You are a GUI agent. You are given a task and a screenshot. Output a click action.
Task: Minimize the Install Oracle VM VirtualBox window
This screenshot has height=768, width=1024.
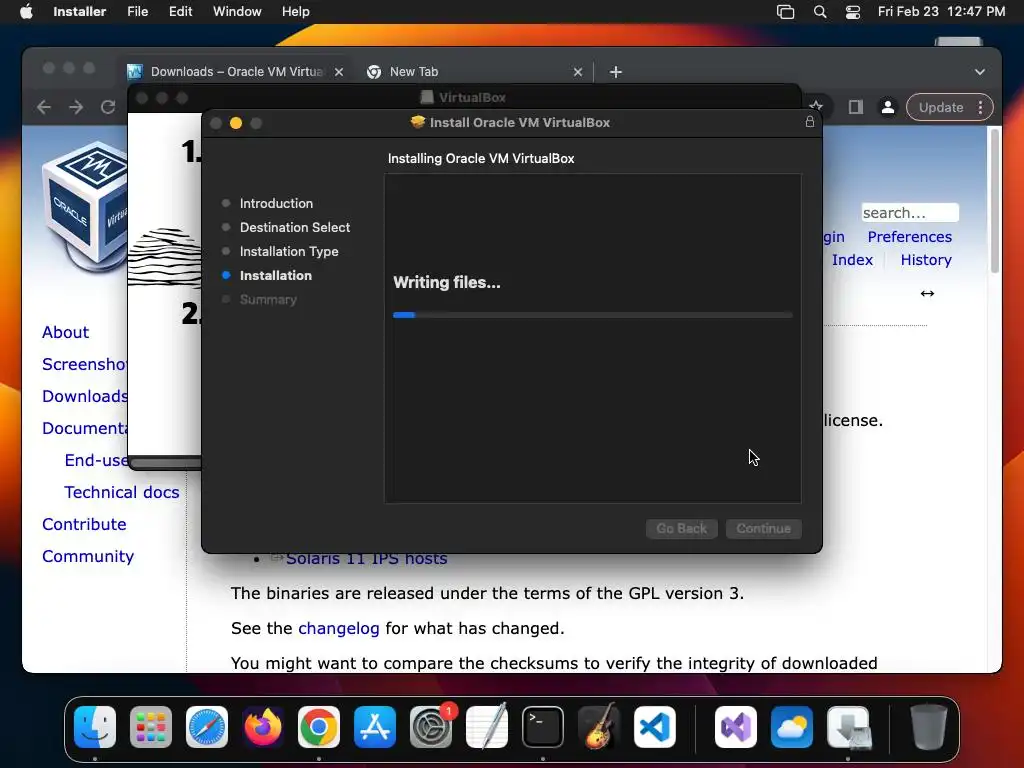pos(236,123)
